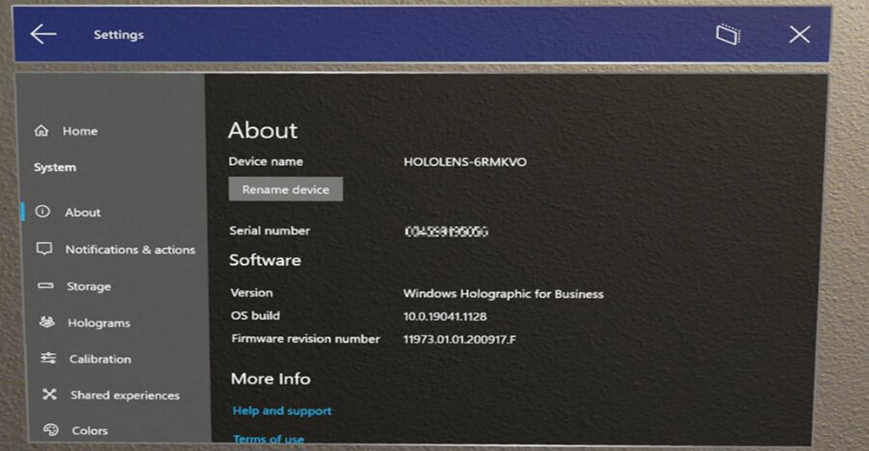Click the Windows Holographic for Business version text
This screenshot has width=869, height=451.
point(503,294)
